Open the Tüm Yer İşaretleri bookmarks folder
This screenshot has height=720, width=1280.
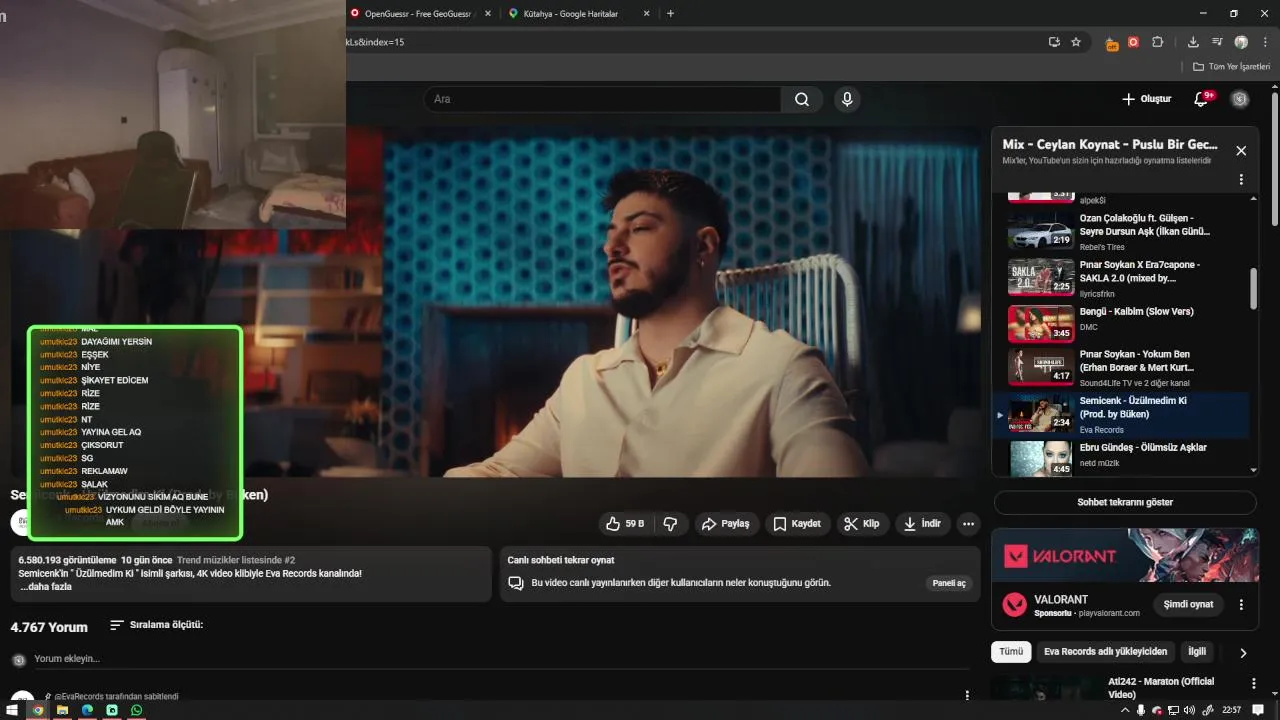point(1232,67)
